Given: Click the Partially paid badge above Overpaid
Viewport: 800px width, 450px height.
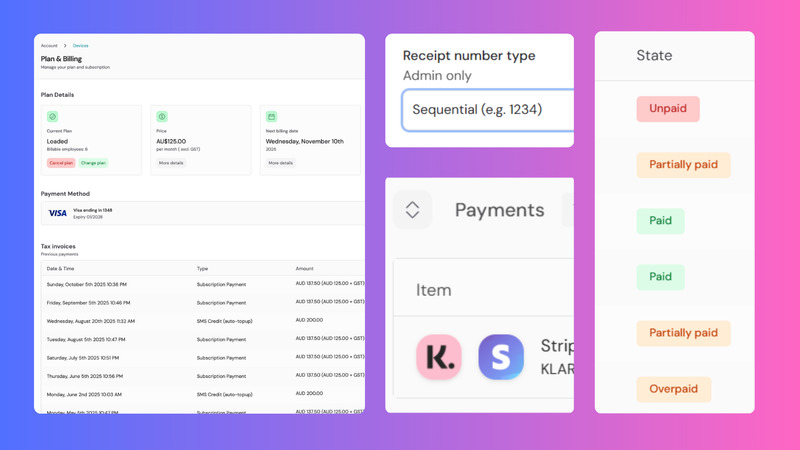Looking at the screenshot, I should coord(683,333).
